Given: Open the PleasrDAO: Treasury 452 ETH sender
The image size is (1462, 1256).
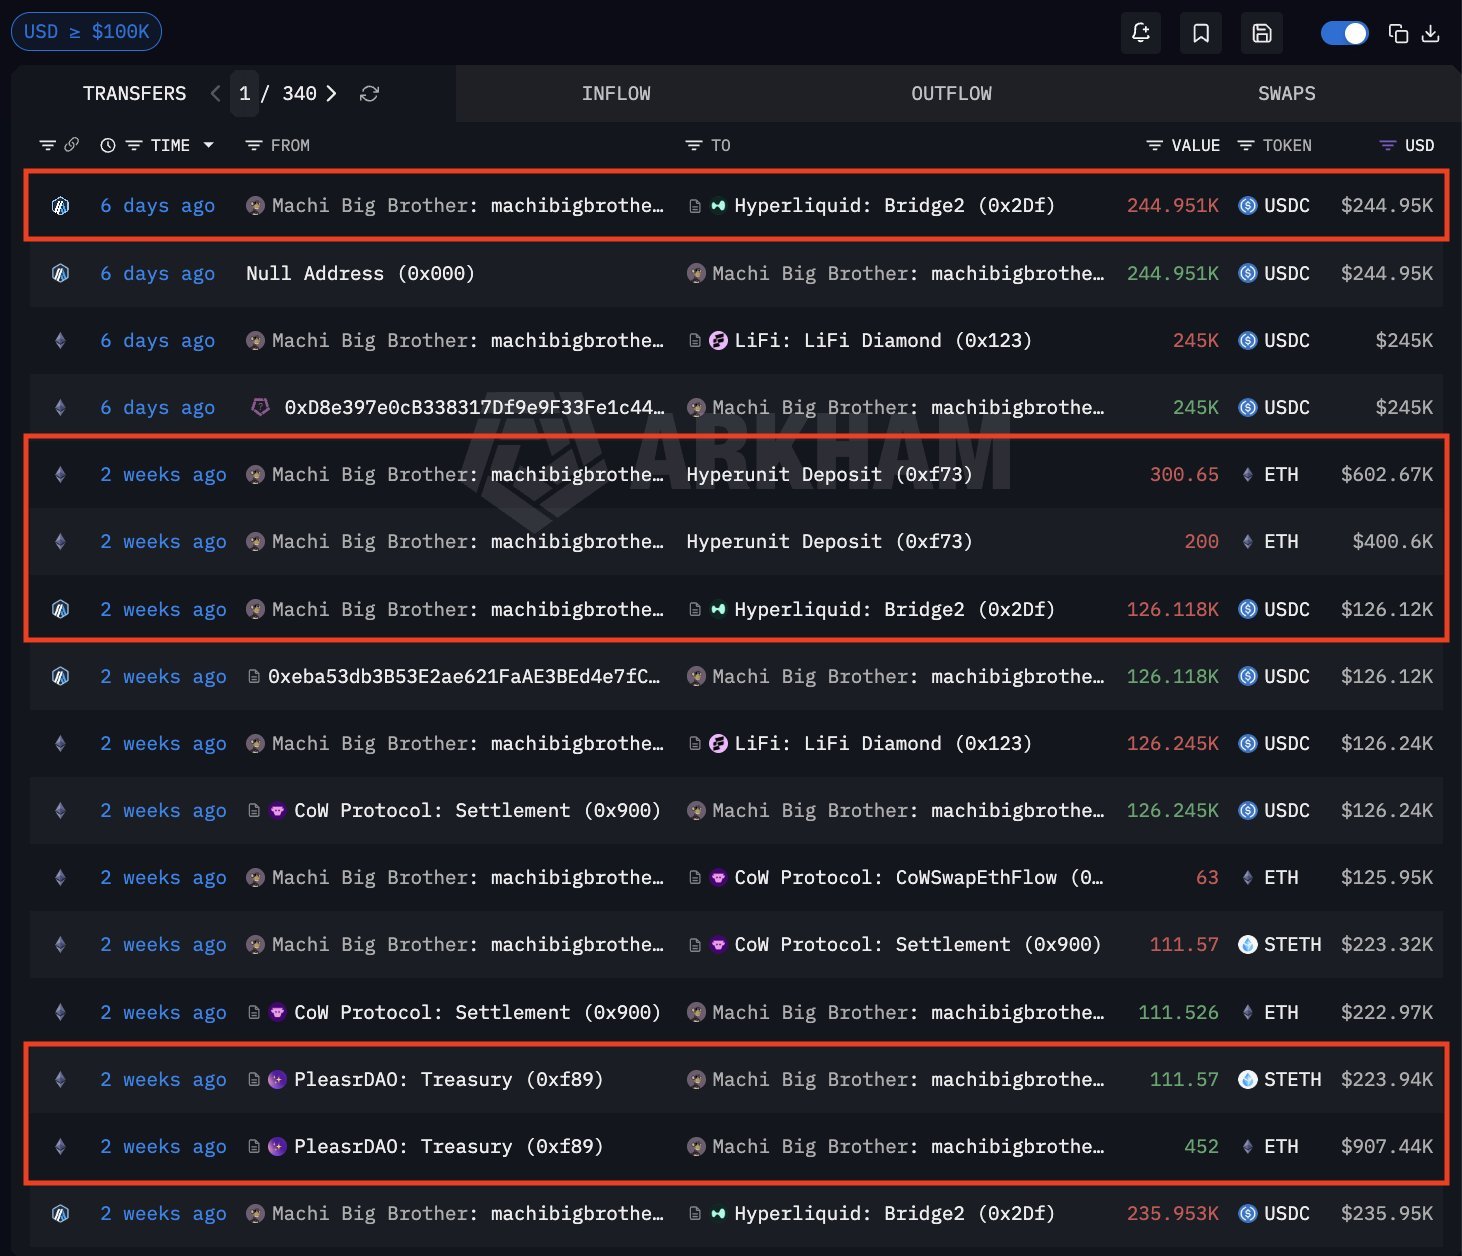Looking at the screenshot, I should point(448,1146).
